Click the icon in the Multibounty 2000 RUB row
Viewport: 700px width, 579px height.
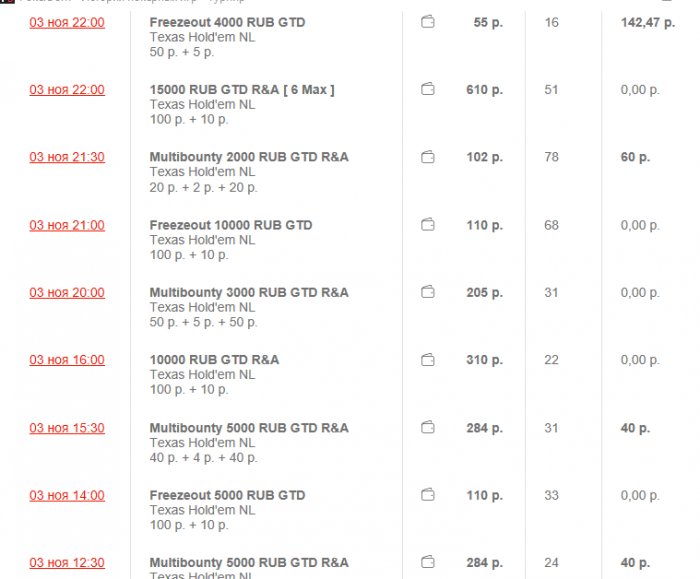(428, 157)
